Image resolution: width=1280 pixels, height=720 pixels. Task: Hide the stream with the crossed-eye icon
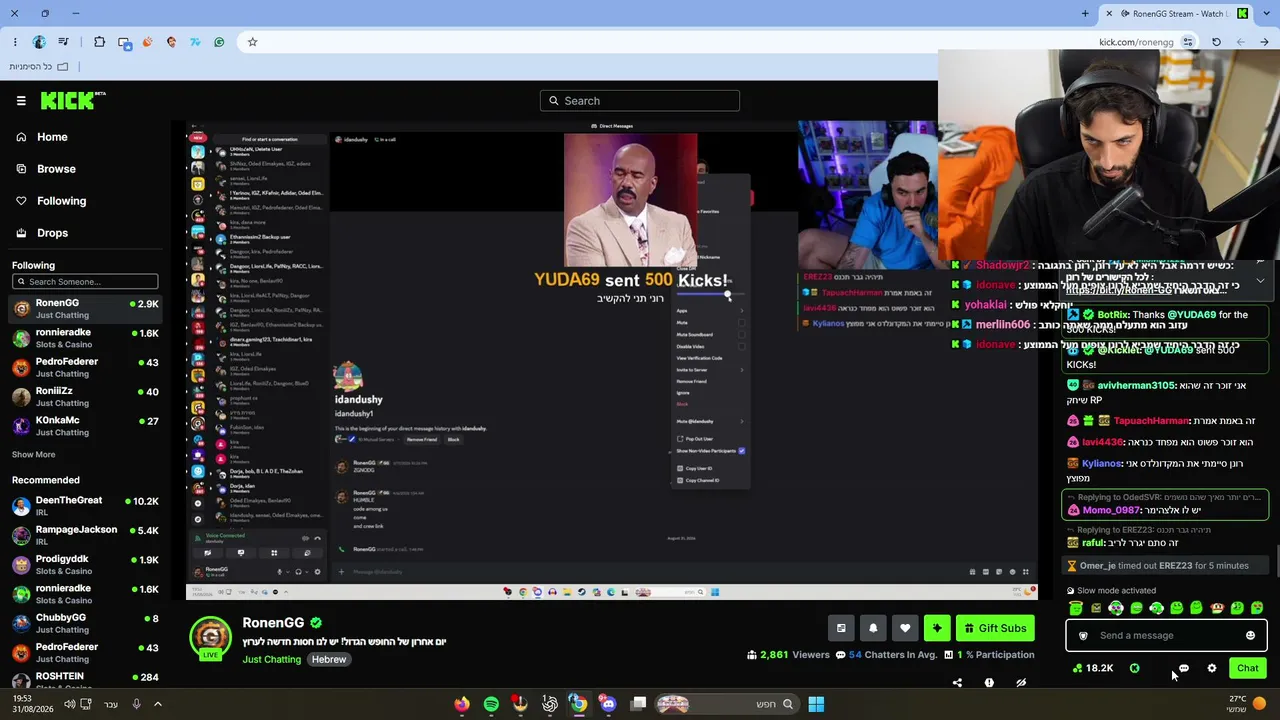[x=1021, y=683]
